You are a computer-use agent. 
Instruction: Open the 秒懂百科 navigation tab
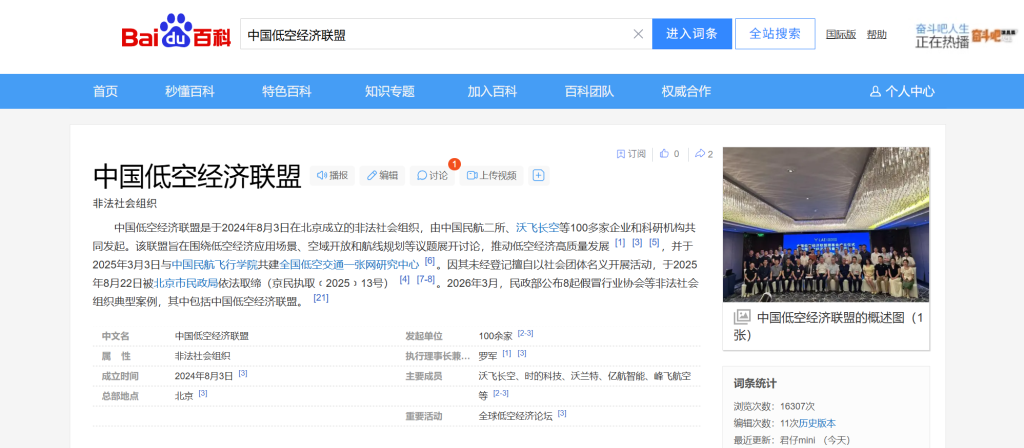click(190, 91)
